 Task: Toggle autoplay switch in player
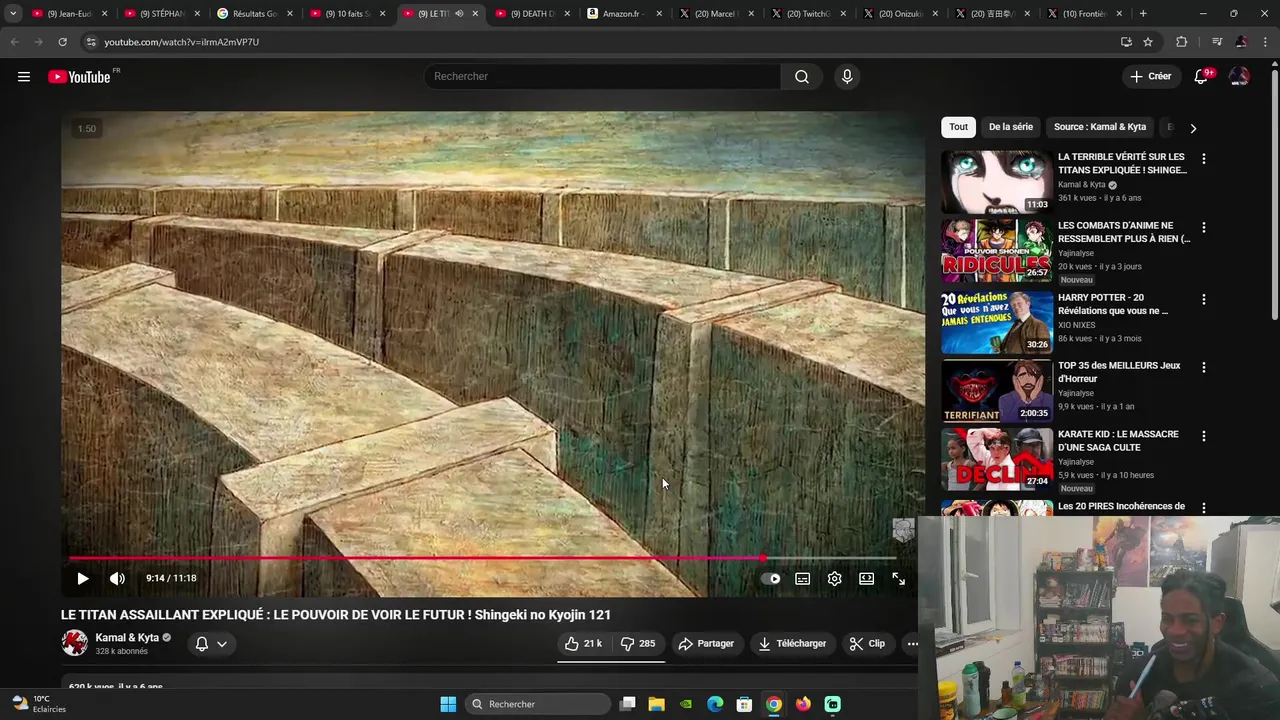click(771, 578)
